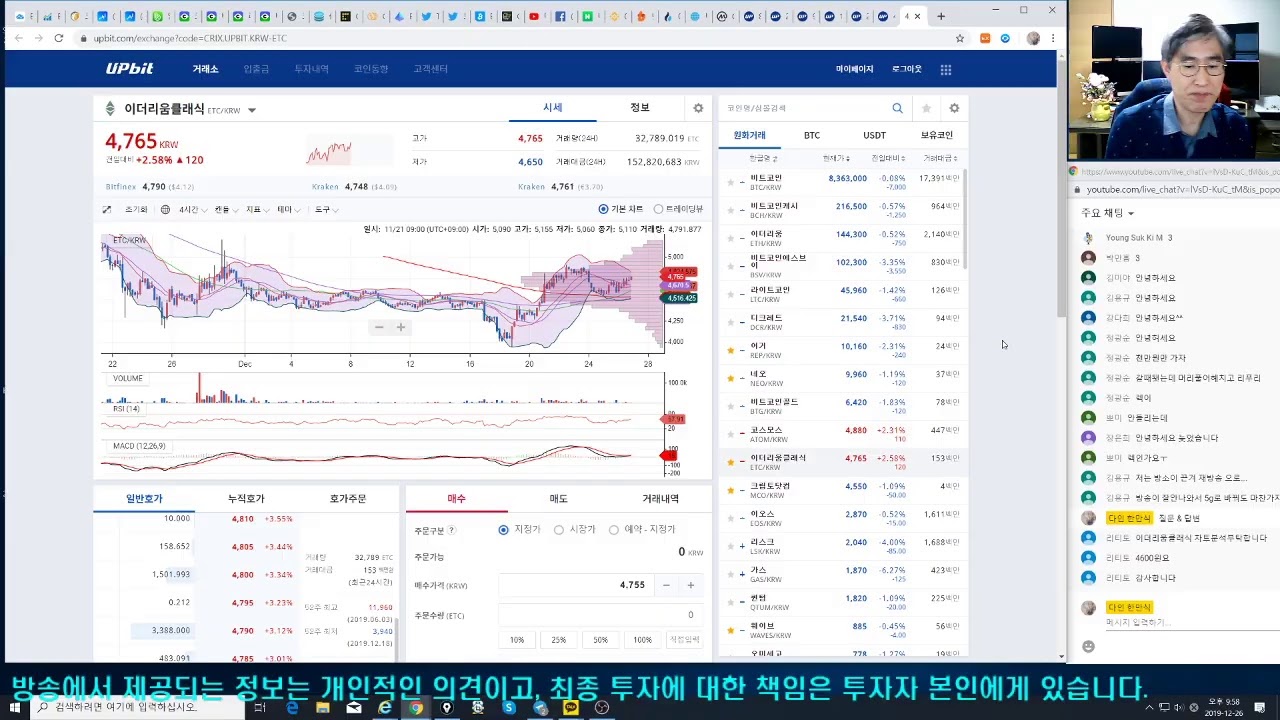
Task: Sort coin list by 현재가 column
Action: click(x=836, y=158)
